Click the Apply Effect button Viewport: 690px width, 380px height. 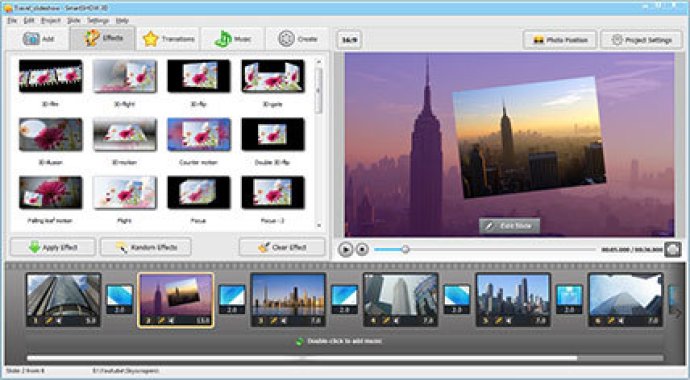(x=53, y=247)
